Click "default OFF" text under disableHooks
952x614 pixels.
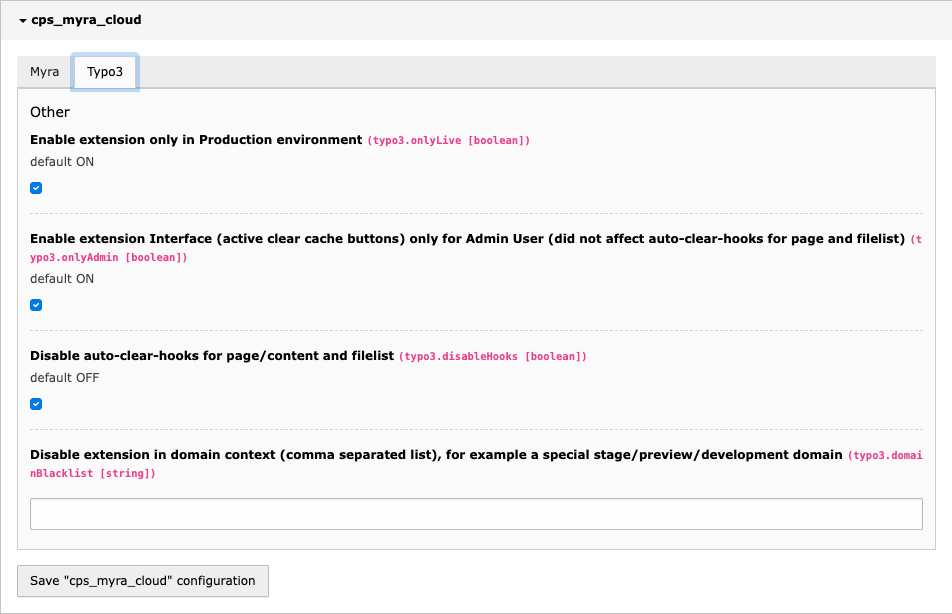[64, 378]
